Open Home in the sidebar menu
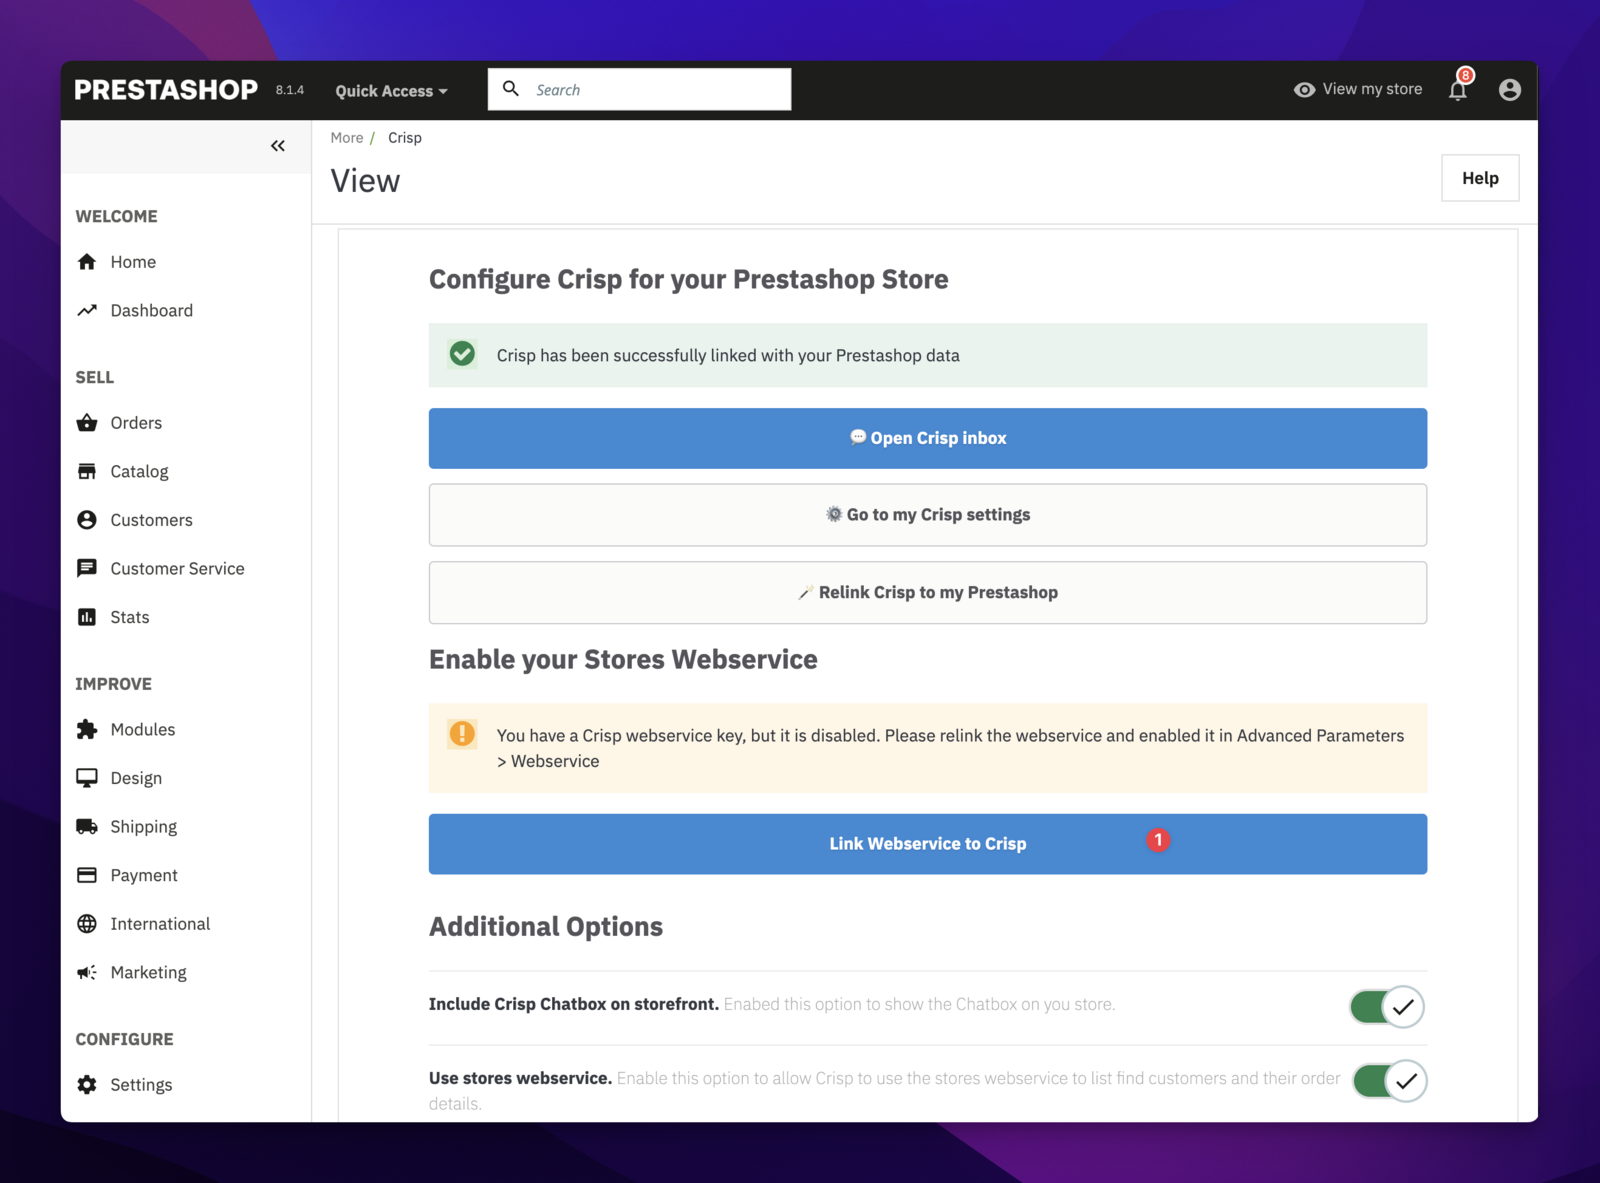This screenshot has width=1600, height=1183. pos(133,262)
